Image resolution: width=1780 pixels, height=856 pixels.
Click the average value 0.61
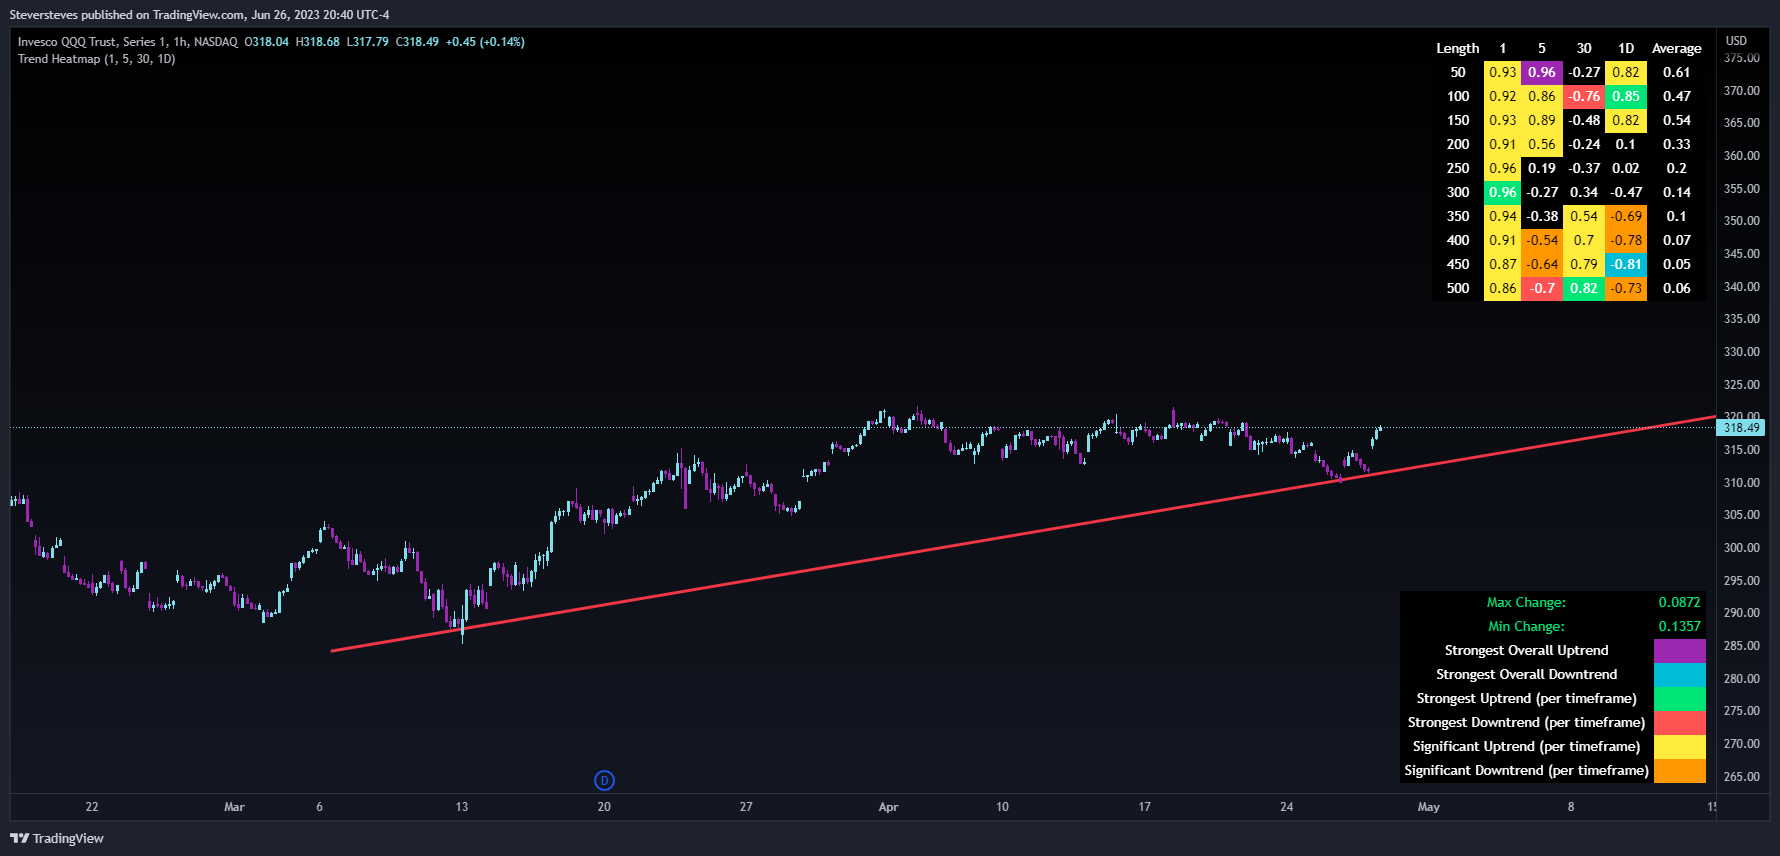(1677, 72)
